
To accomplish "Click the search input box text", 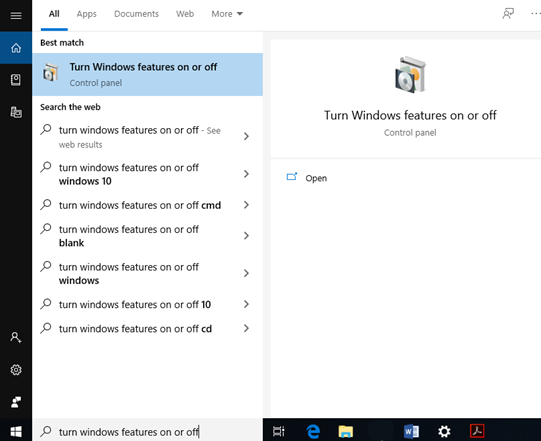I will click(128, 432).
